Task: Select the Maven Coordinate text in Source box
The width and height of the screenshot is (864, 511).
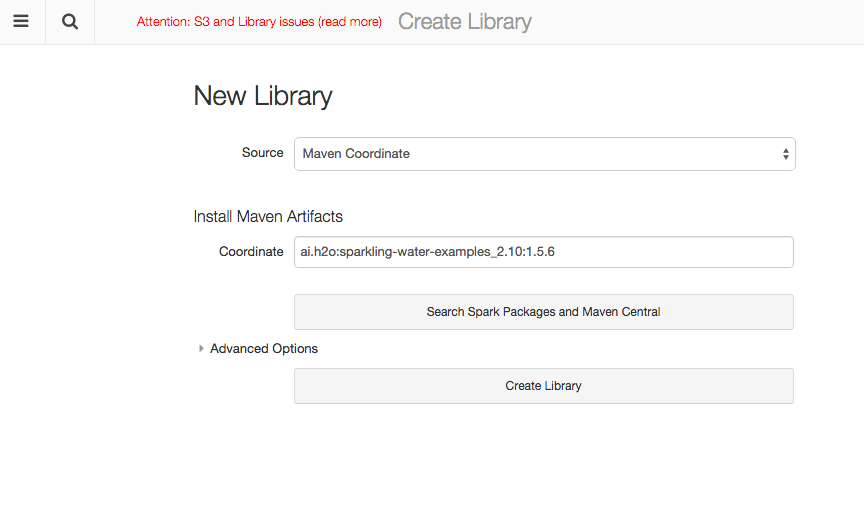Action: 356,154
